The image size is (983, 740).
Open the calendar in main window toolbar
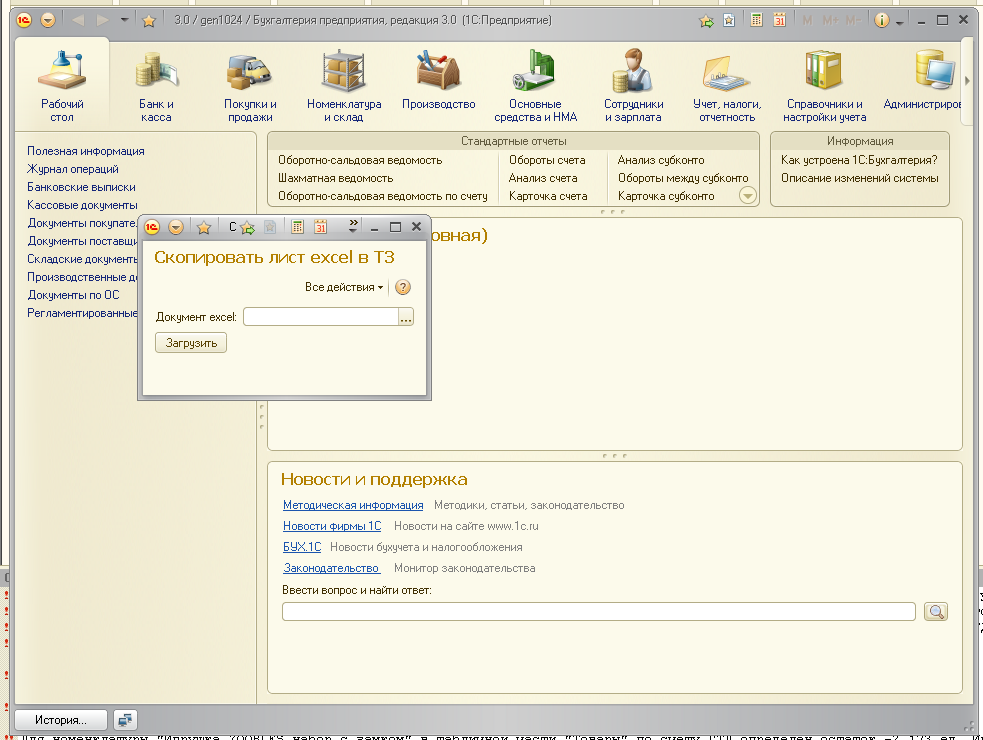[x=779, y=20]
